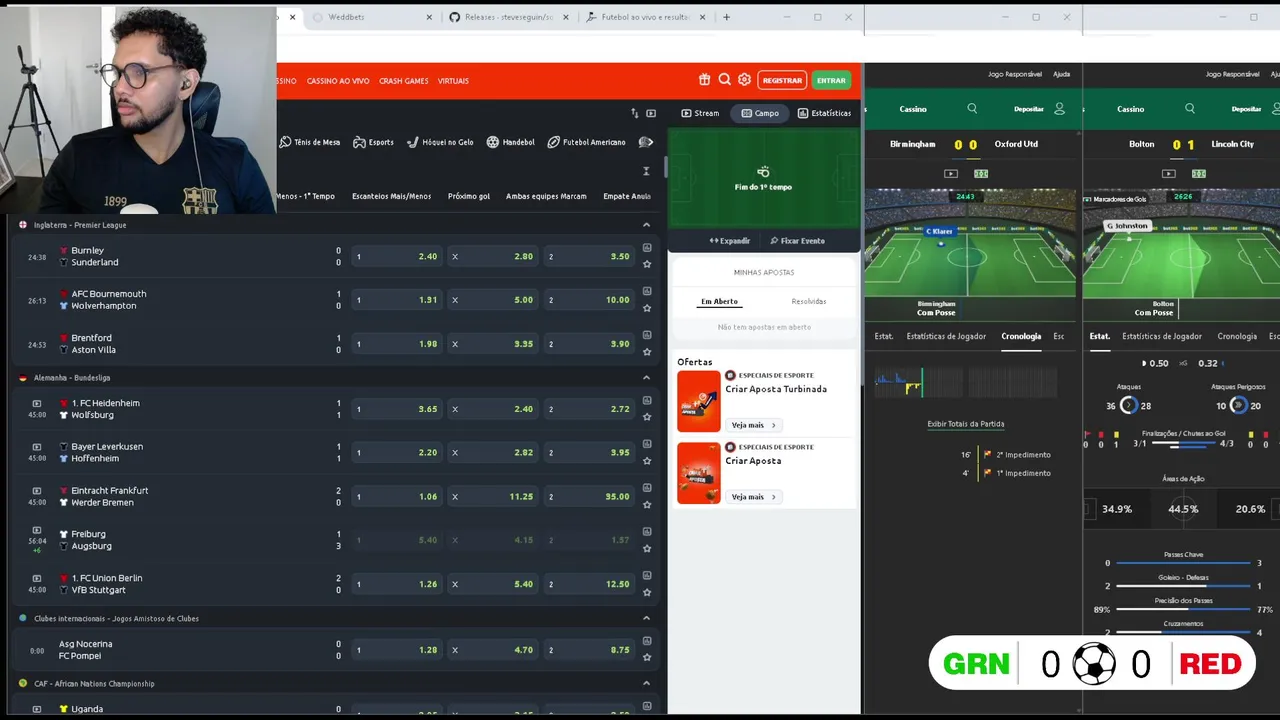Bet on Brentford win at 1.98

pos(398,344)
